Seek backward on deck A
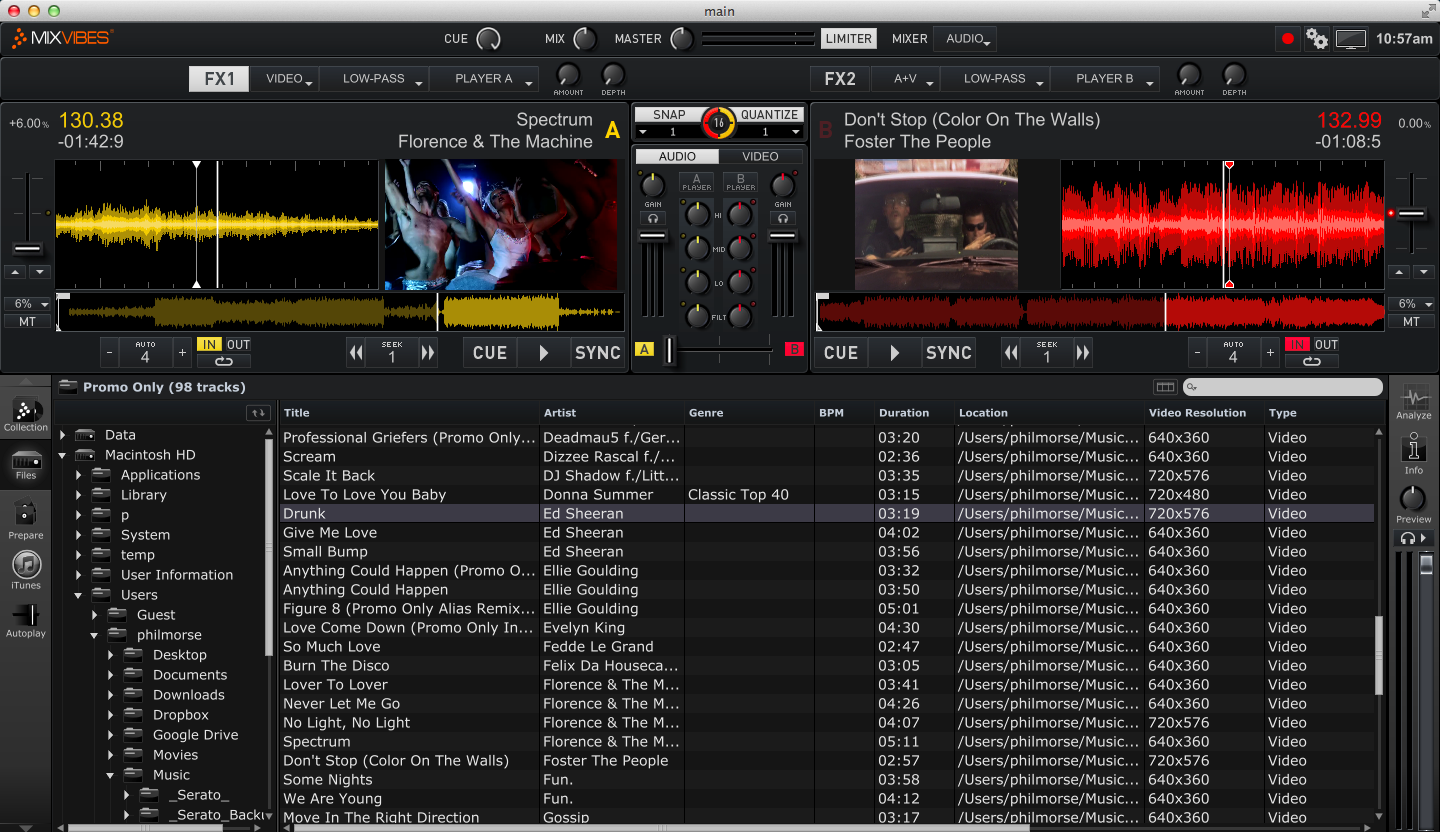 pos(356,352)
